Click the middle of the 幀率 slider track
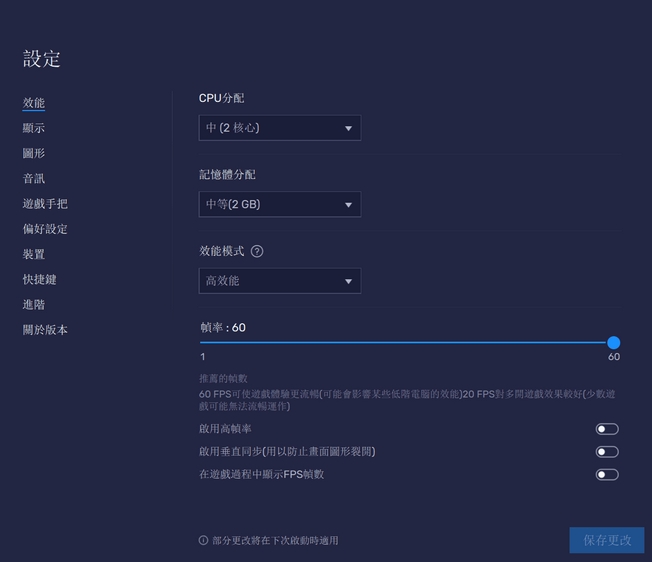Image resolution: width=652 pixels, height=562 pixels. click(x=407, y=343)
